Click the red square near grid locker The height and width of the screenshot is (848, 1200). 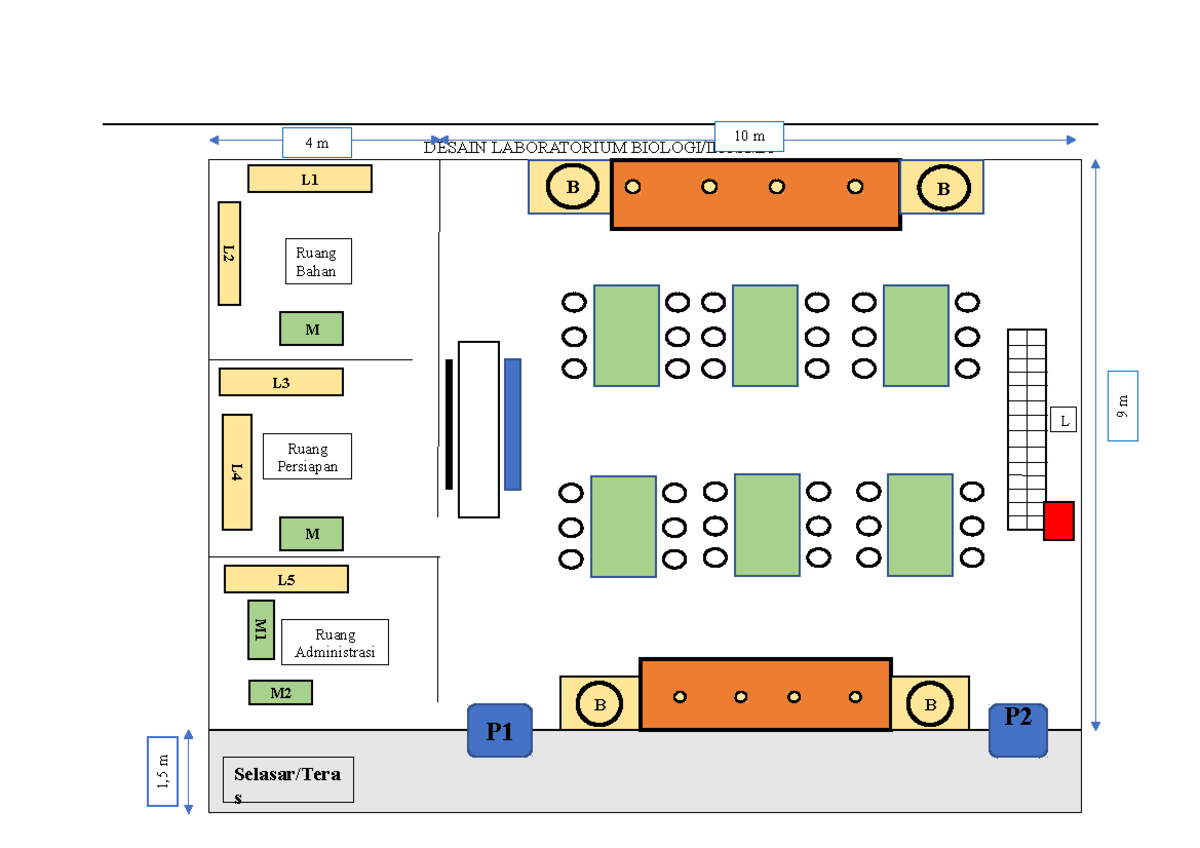(1058, 521)
